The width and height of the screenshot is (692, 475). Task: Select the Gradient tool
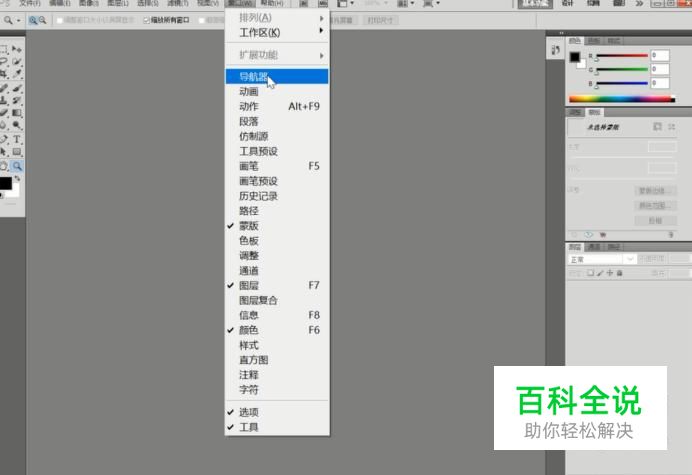pyautogui.click(x=17, y=113)
